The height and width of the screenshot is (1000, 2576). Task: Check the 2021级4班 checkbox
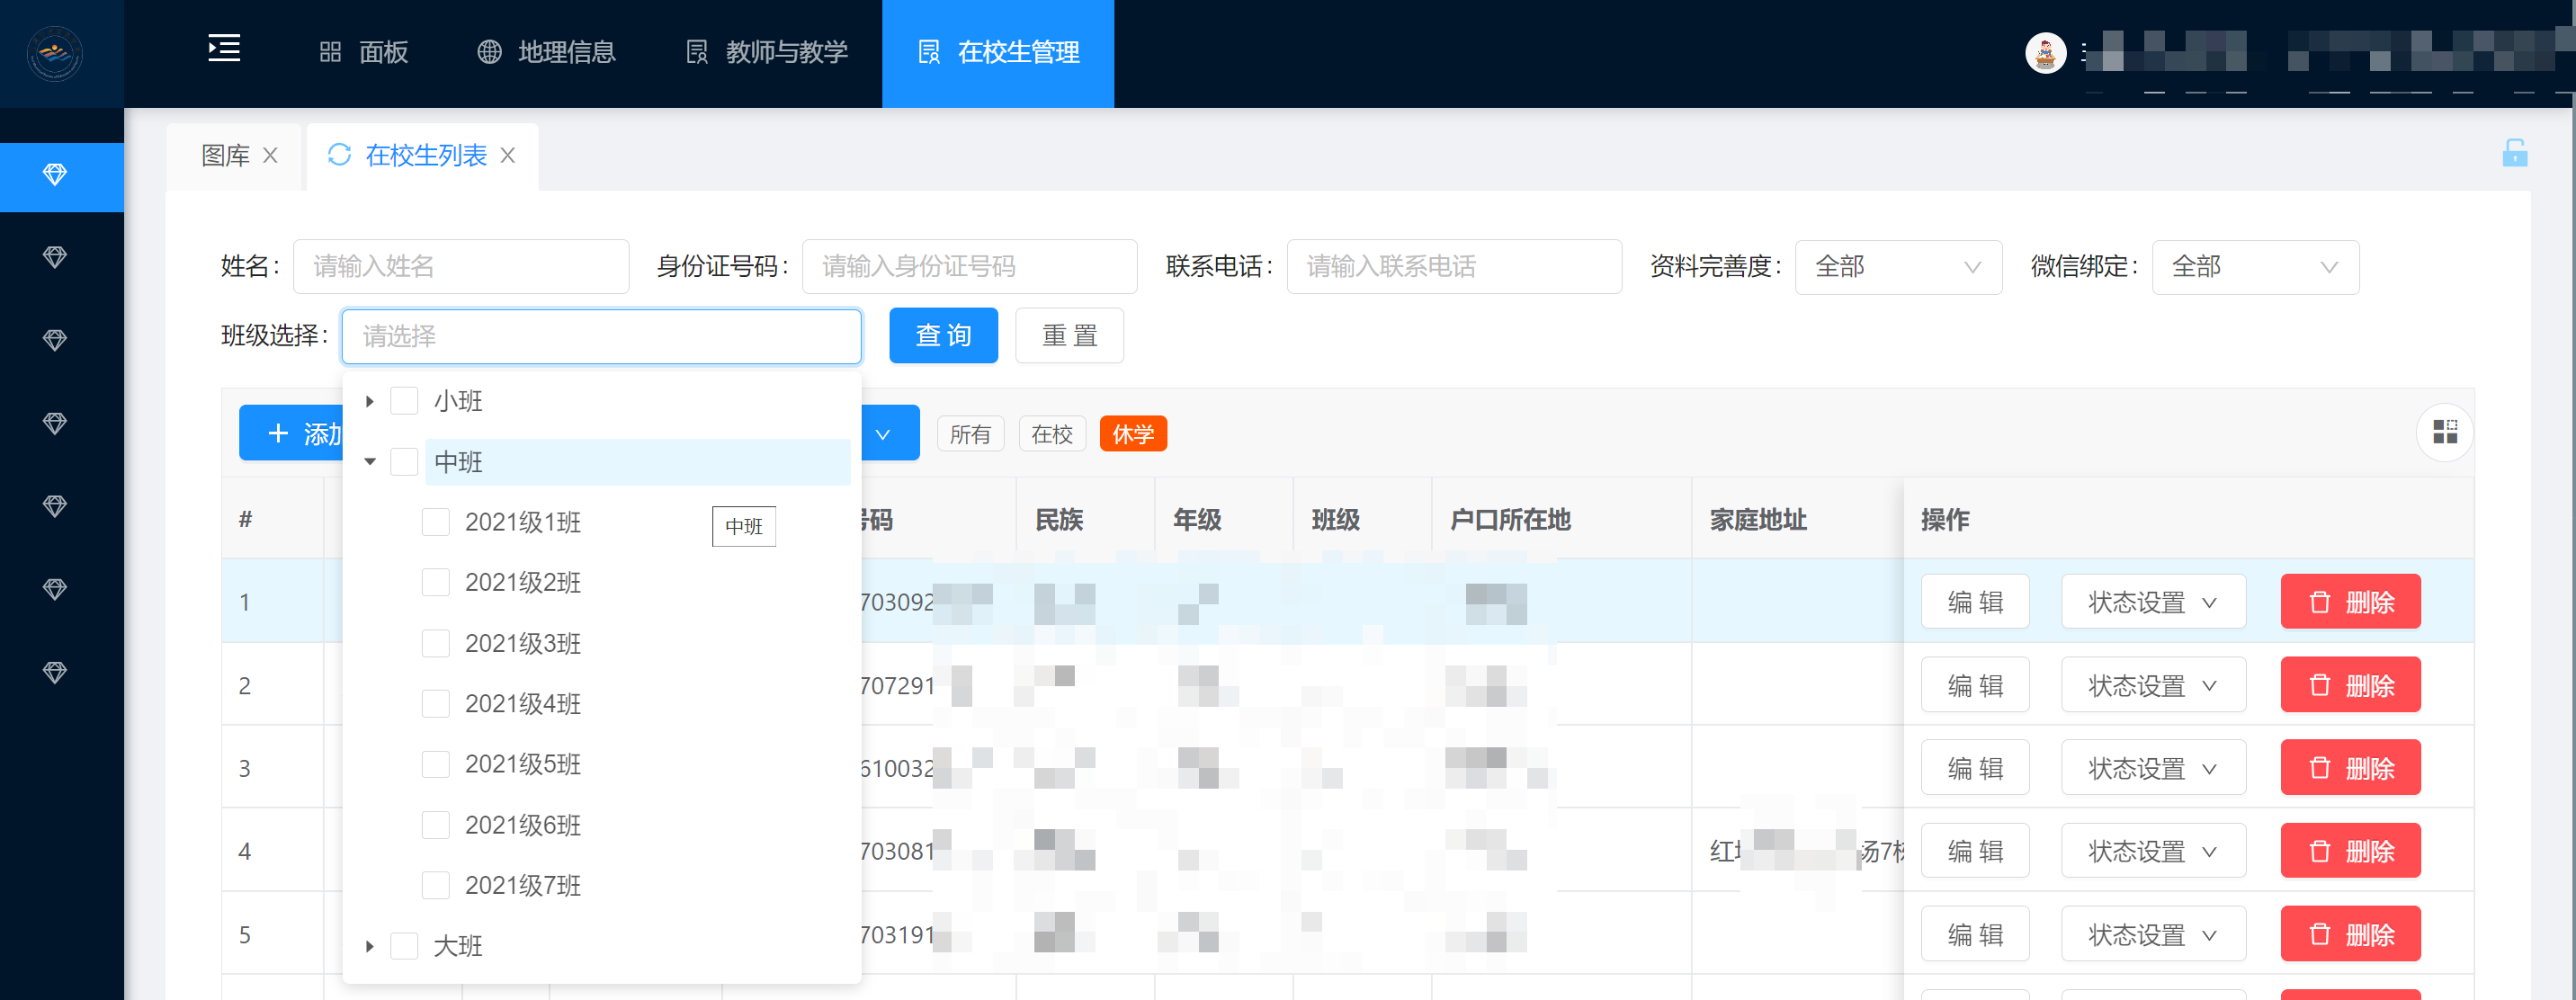tap(435, 703)
